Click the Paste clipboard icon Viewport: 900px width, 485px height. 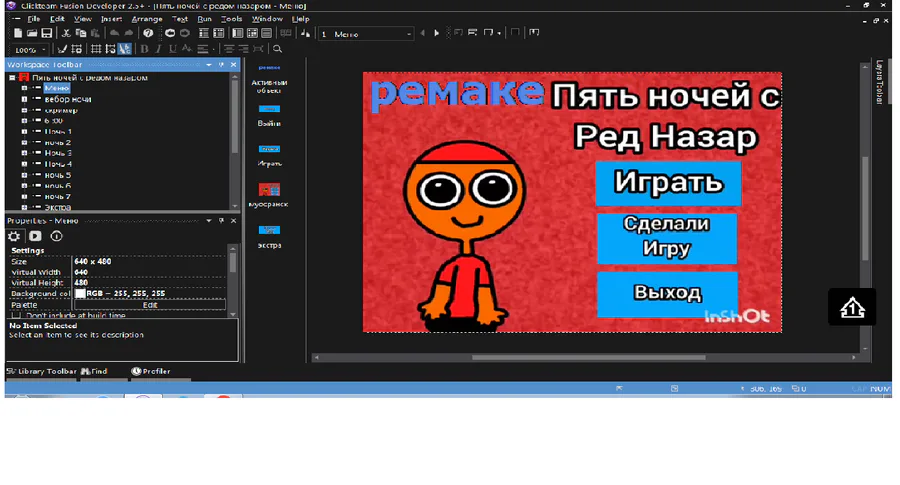pyautogui.click(x=95, y=33)
